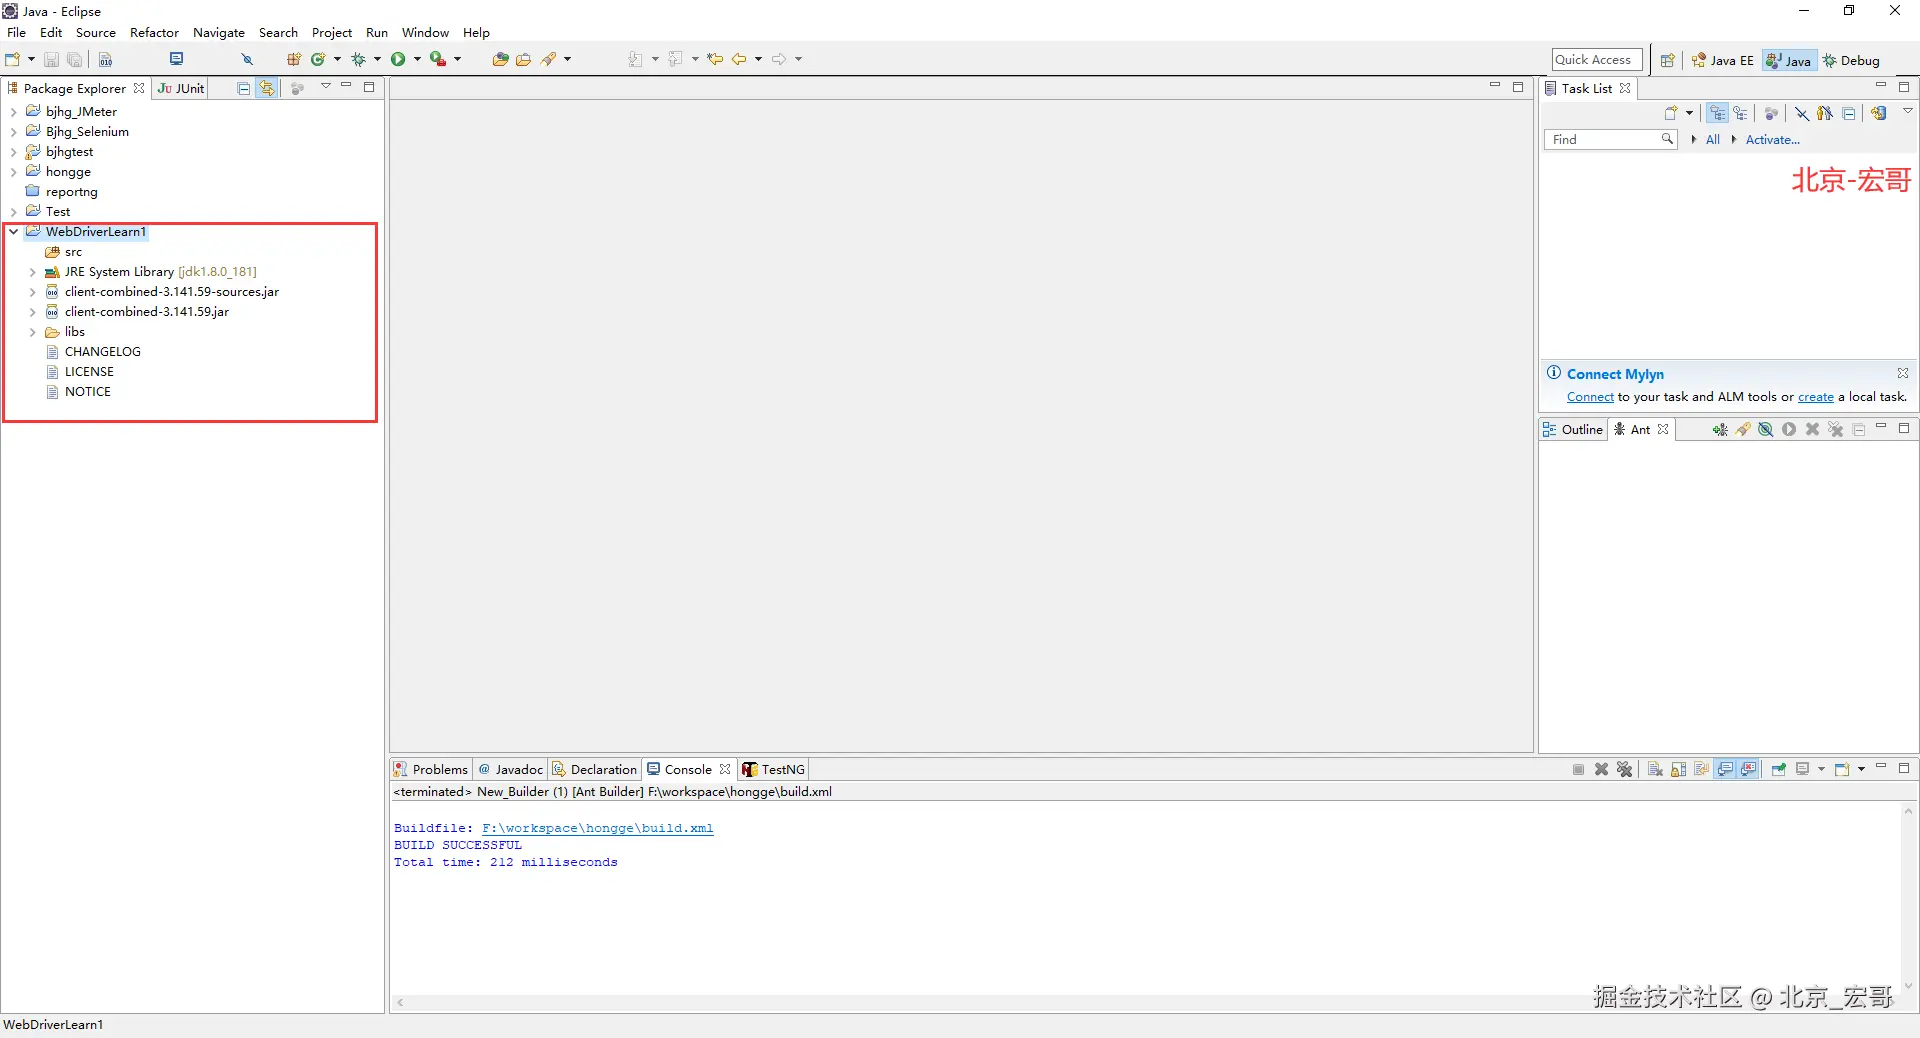Click Add Buildfiles with Search flashlight in Ant

pos(1743,429)
